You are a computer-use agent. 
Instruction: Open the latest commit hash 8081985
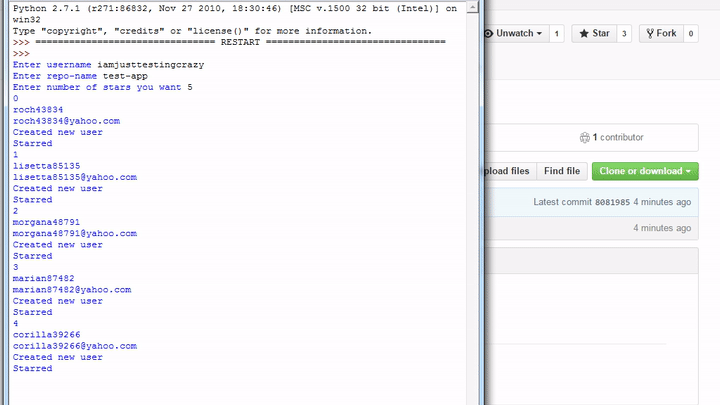pyautogui.click(x=612, y=202)
